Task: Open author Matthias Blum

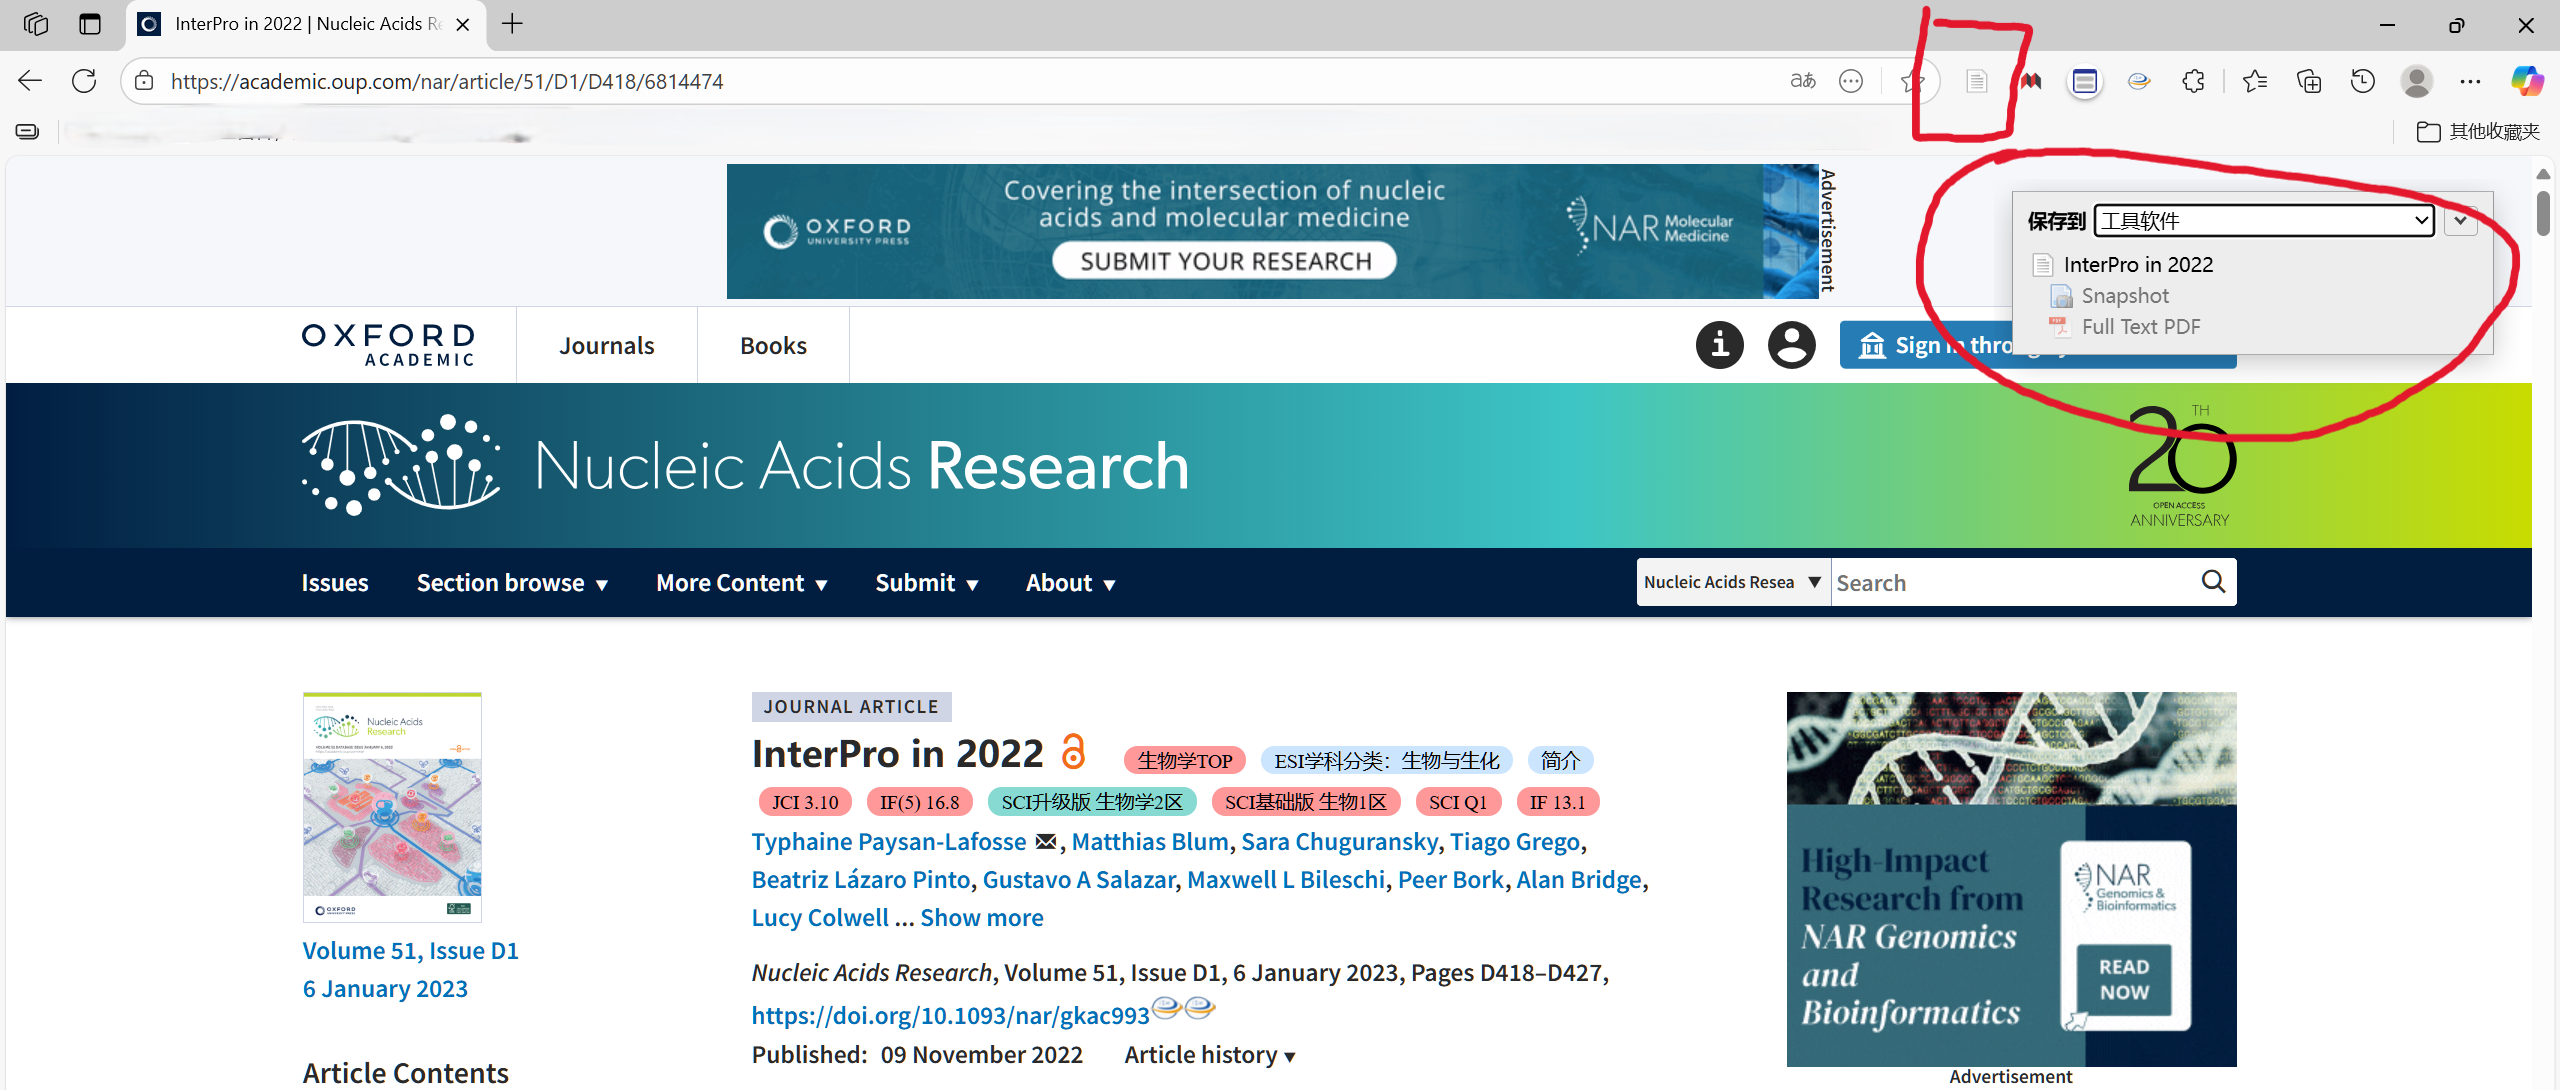Action: (x=1150, y=842)
